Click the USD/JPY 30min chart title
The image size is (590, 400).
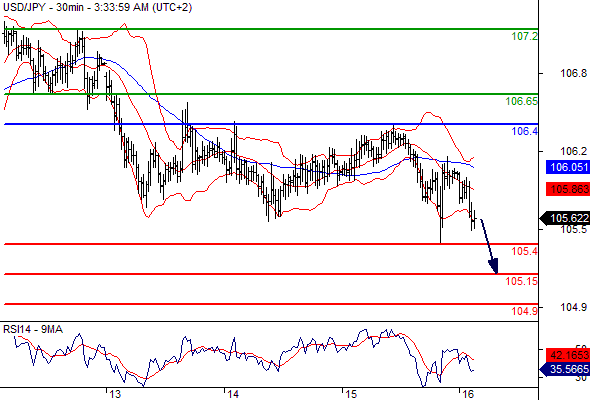(x=97, y=7)
